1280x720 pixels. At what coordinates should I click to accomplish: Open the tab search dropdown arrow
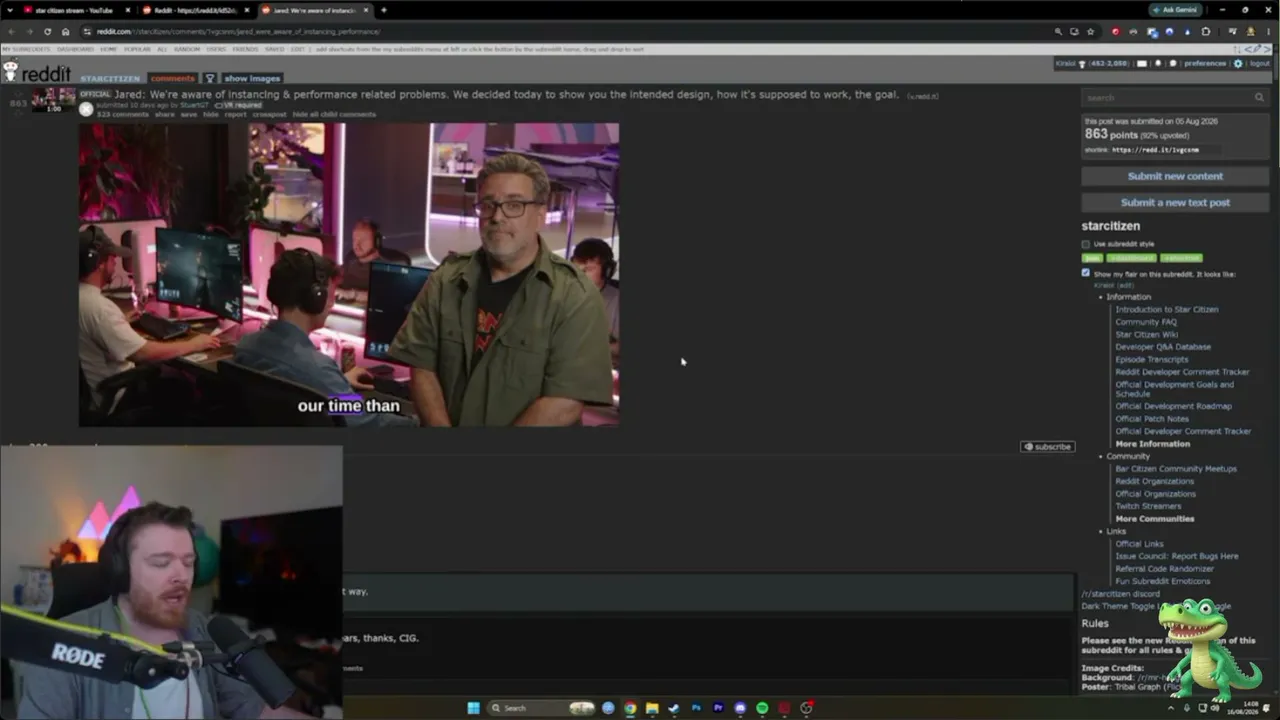click(11, 10)
